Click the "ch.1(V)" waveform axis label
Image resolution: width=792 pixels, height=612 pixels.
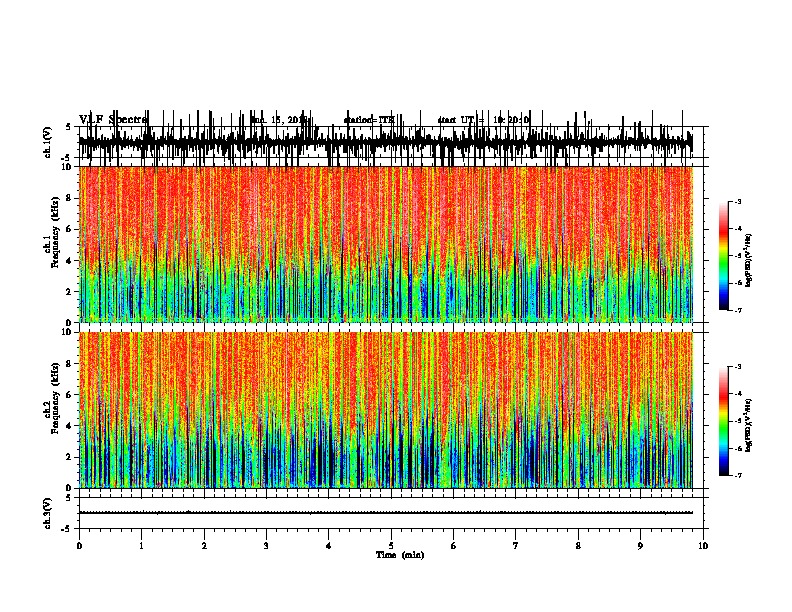click(x=48, y=142)
